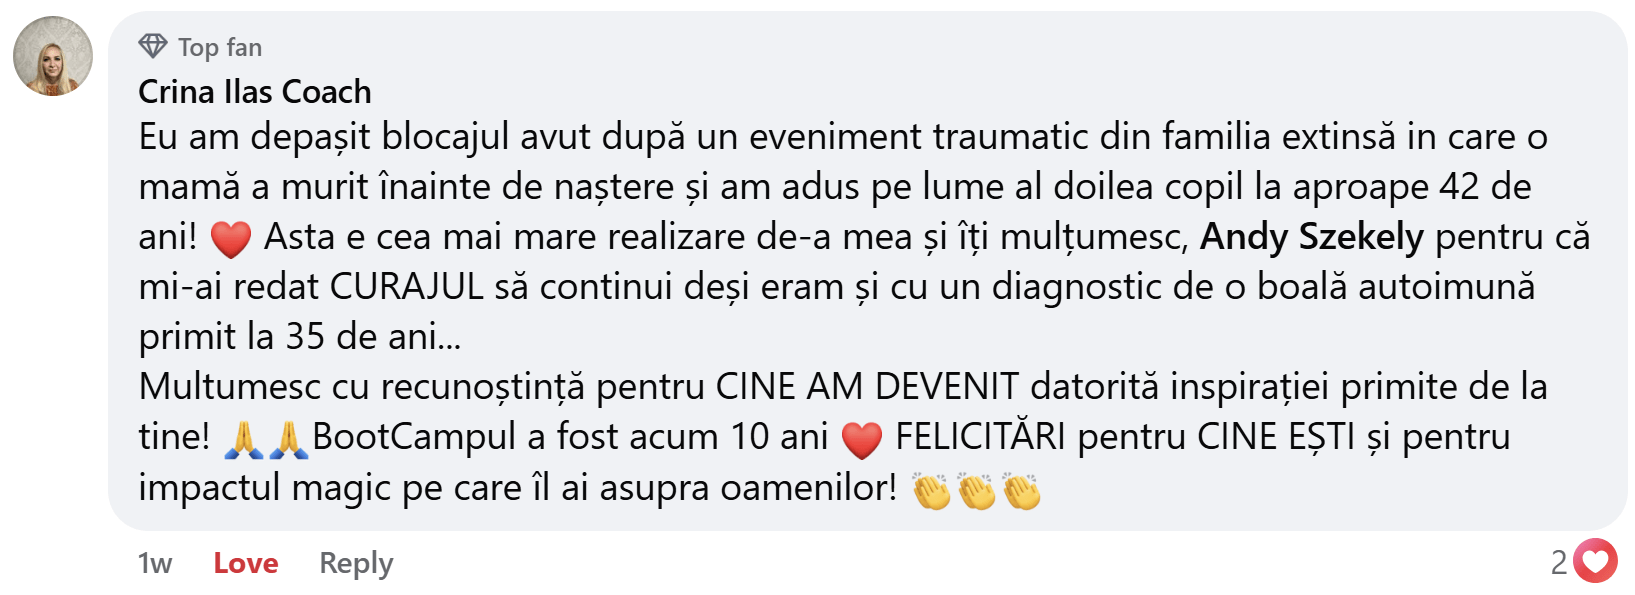Click the middle clapping hands emoji
The image size is (1635, 595).
click(976, 490)
